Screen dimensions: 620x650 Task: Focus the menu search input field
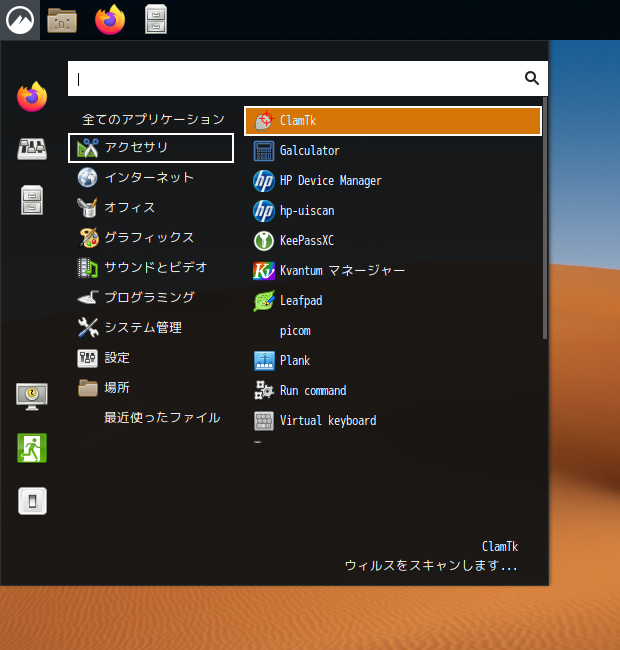pos(308,78)
